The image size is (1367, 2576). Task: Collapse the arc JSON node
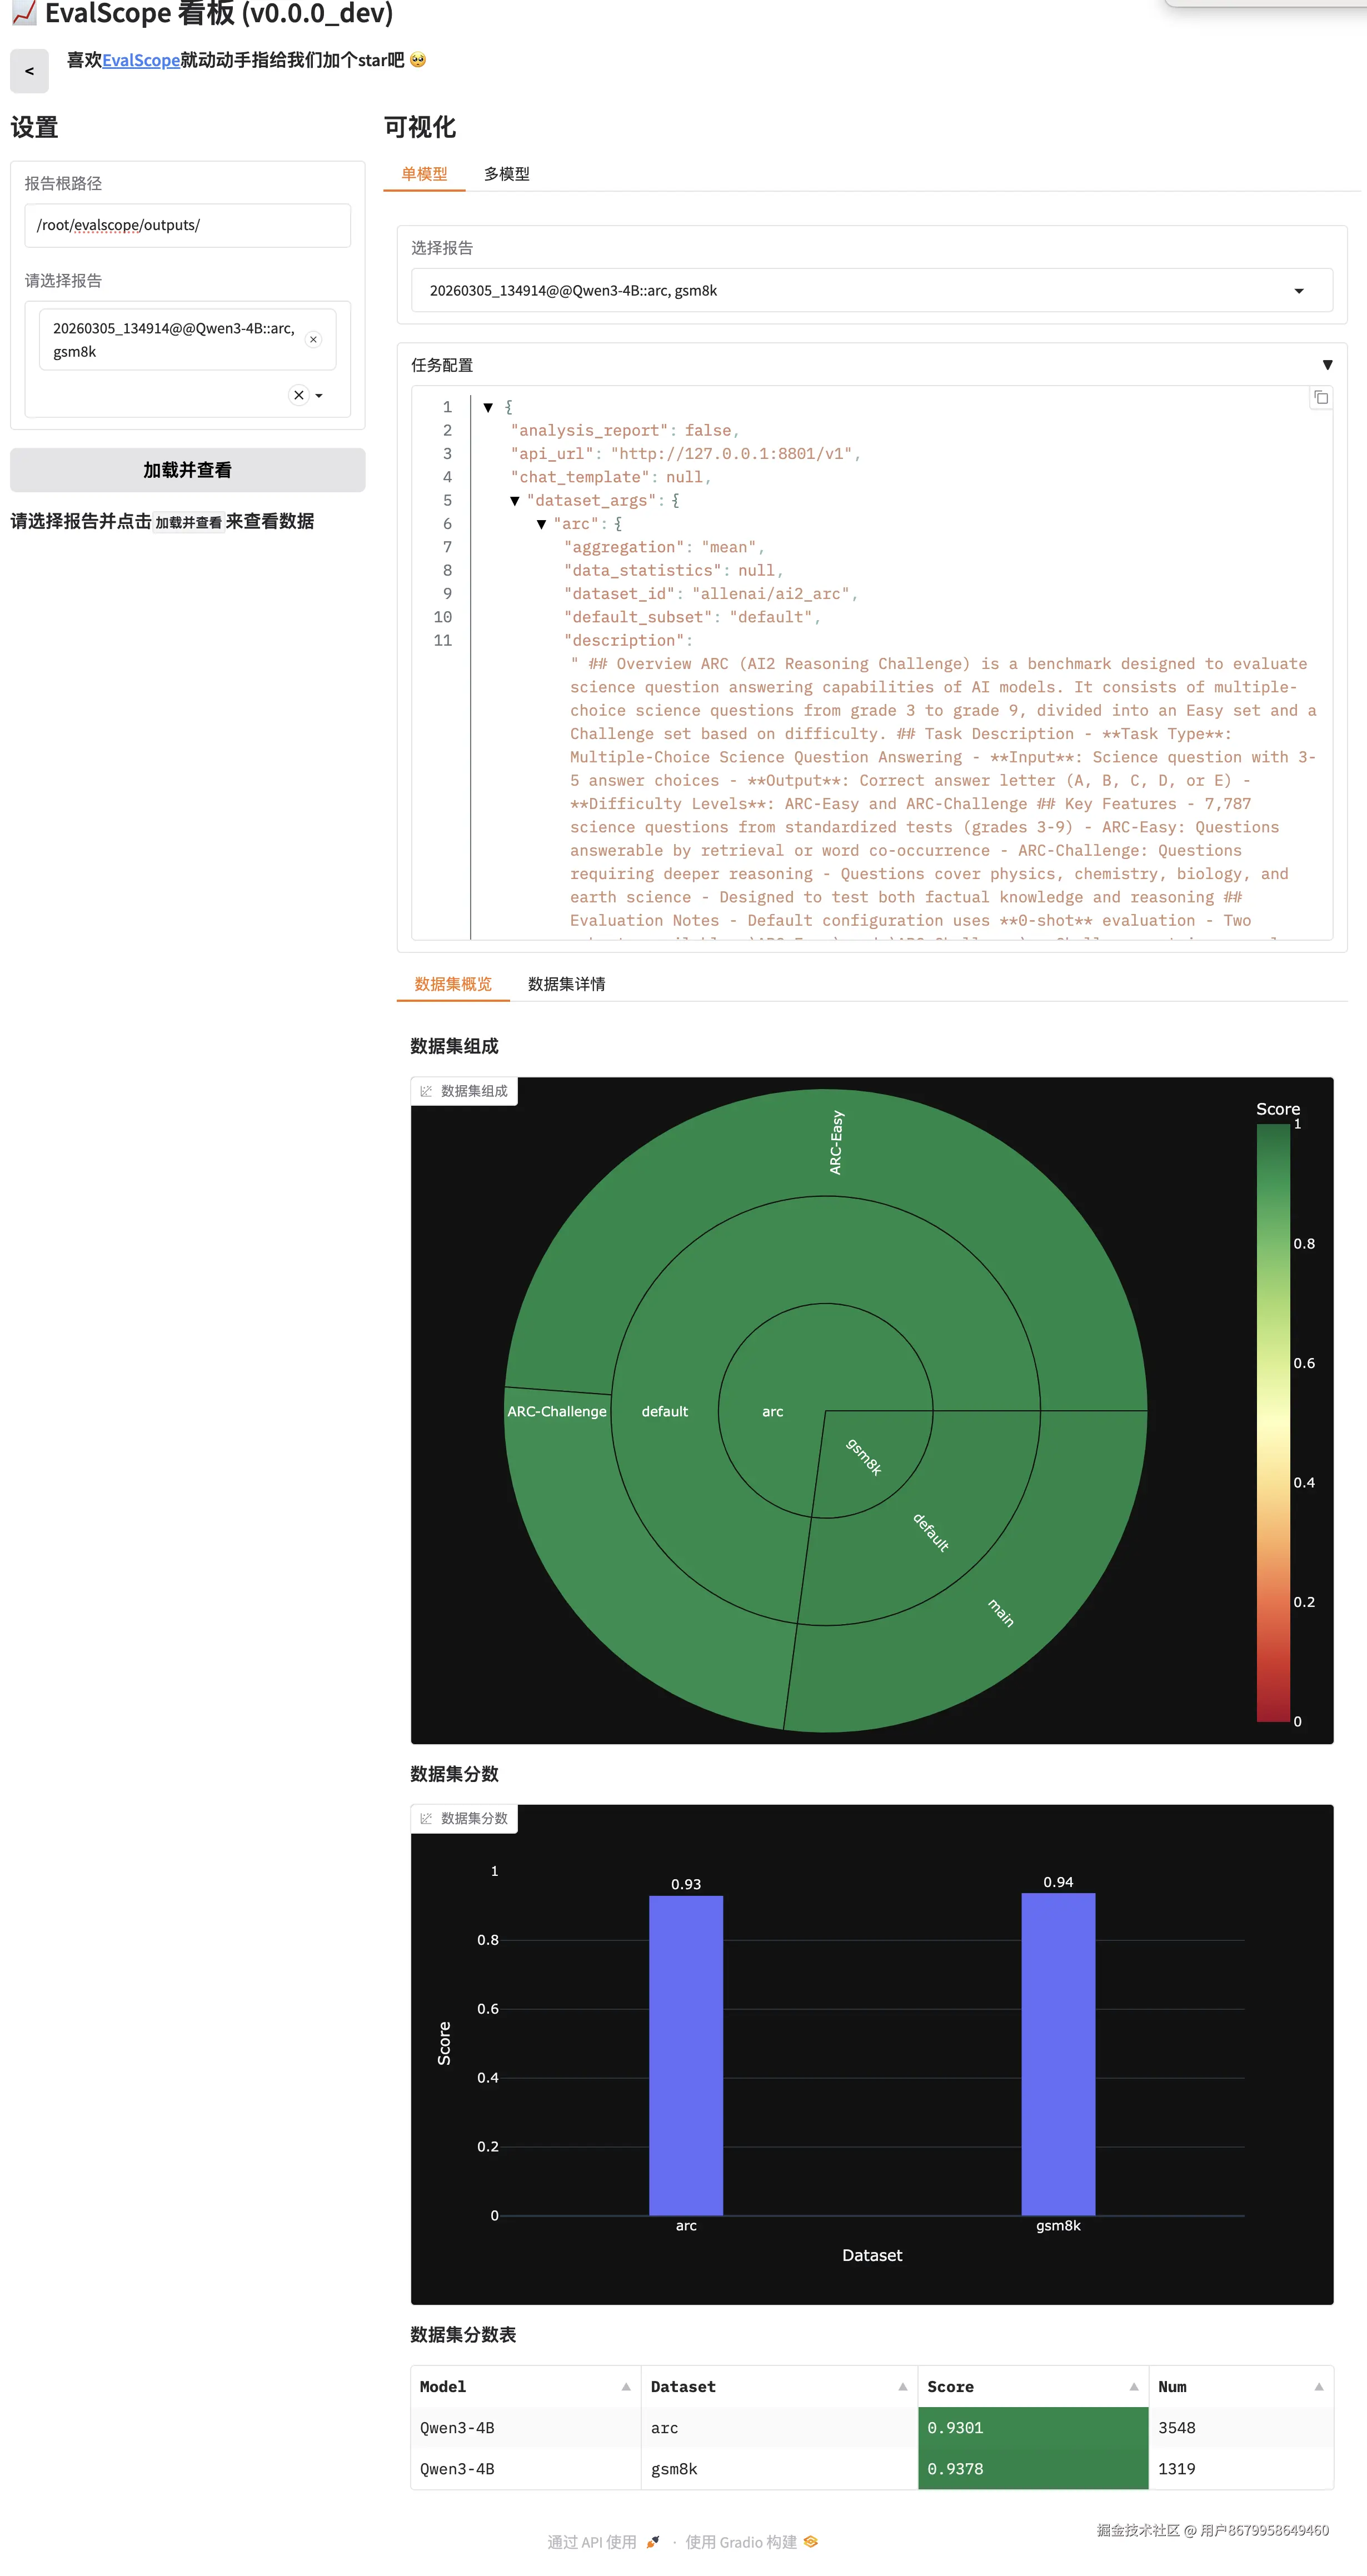[541, 524]
